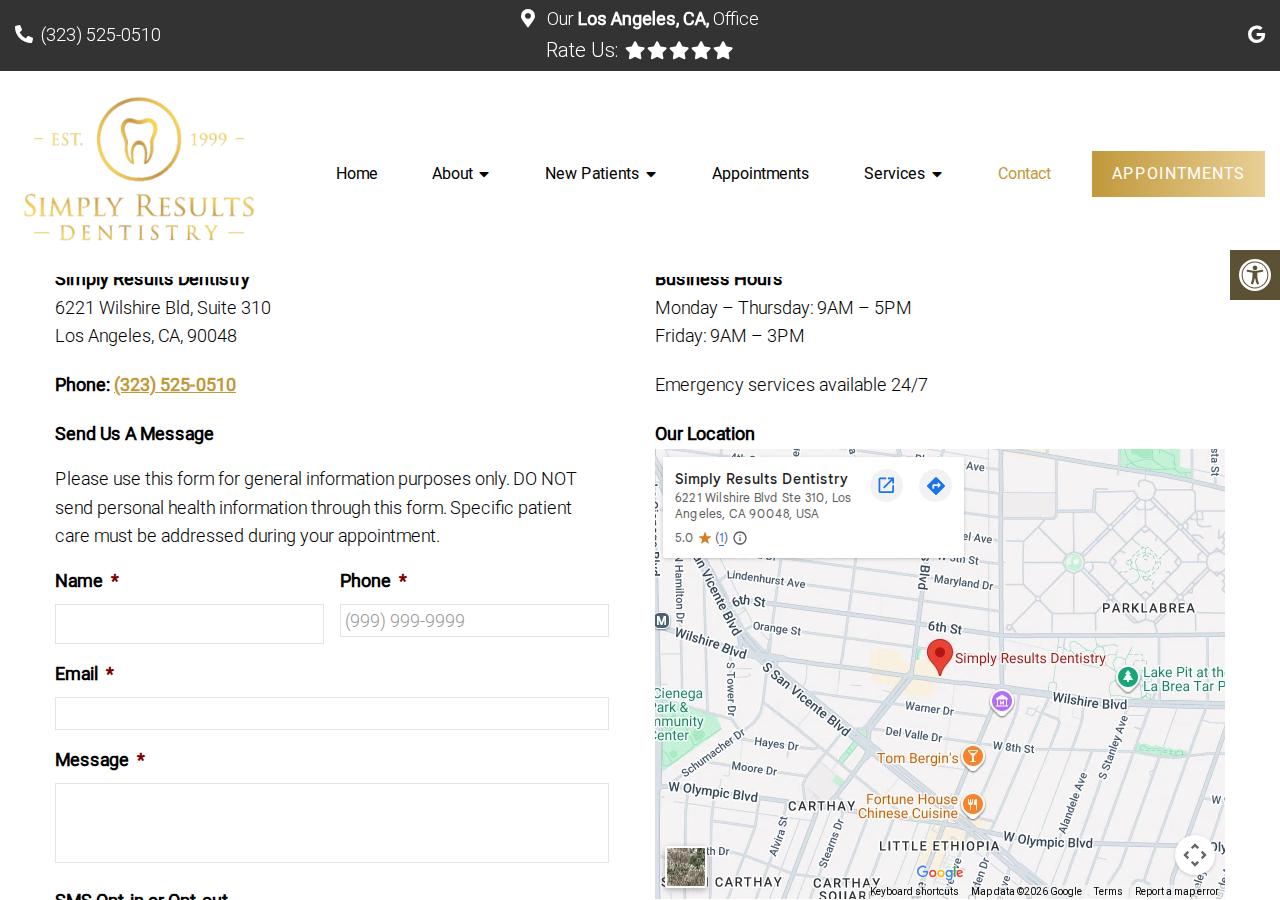Click the review info icon on map card

(740, 538)
